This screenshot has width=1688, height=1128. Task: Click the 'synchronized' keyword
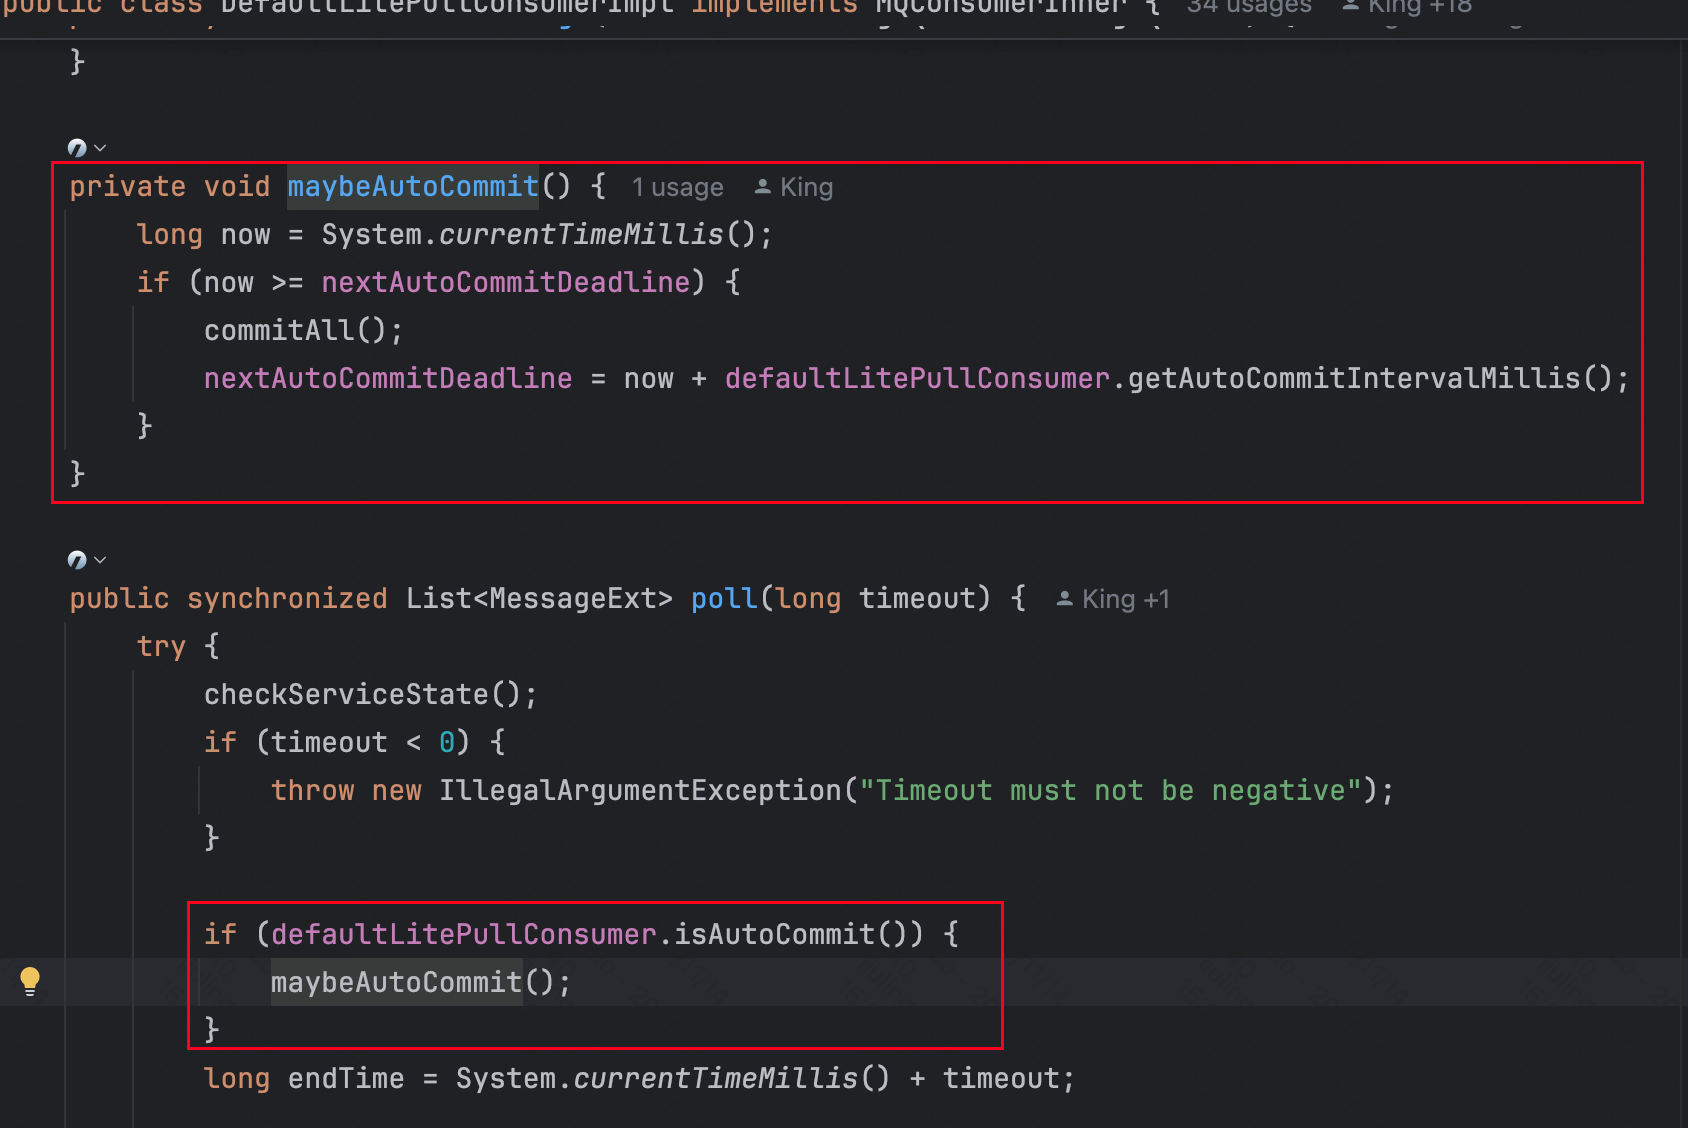click(x=287, y=599)
